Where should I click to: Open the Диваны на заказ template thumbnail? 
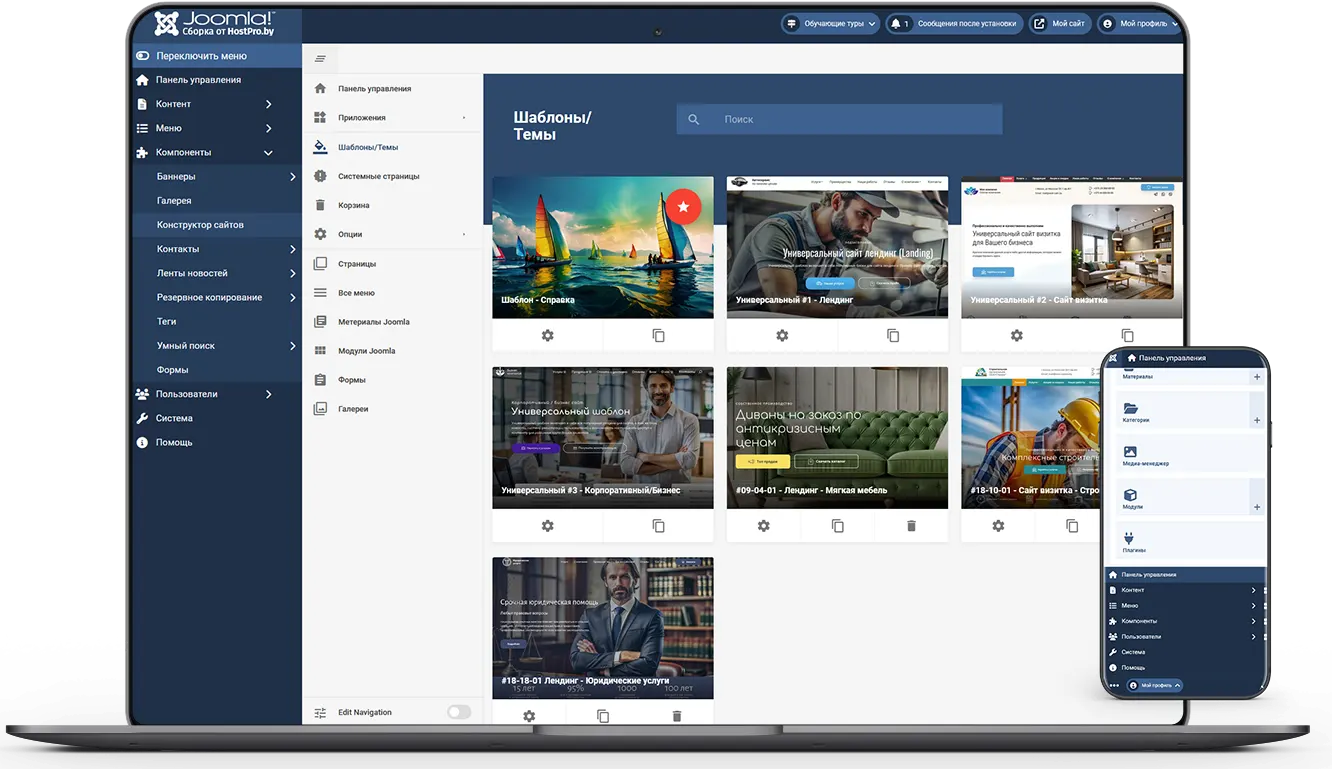point(837,438)
